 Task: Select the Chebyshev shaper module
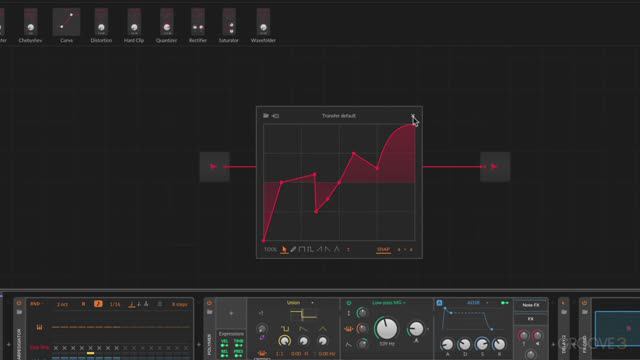point(30,25)
